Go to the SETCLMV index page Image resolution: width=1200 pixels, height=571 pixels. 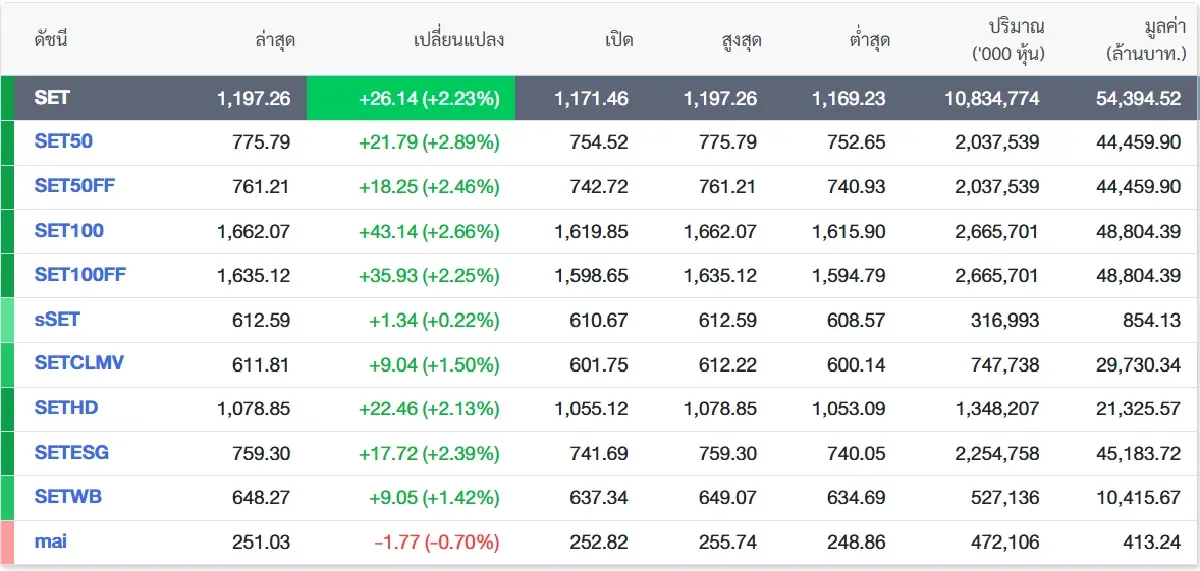(79, 363)
